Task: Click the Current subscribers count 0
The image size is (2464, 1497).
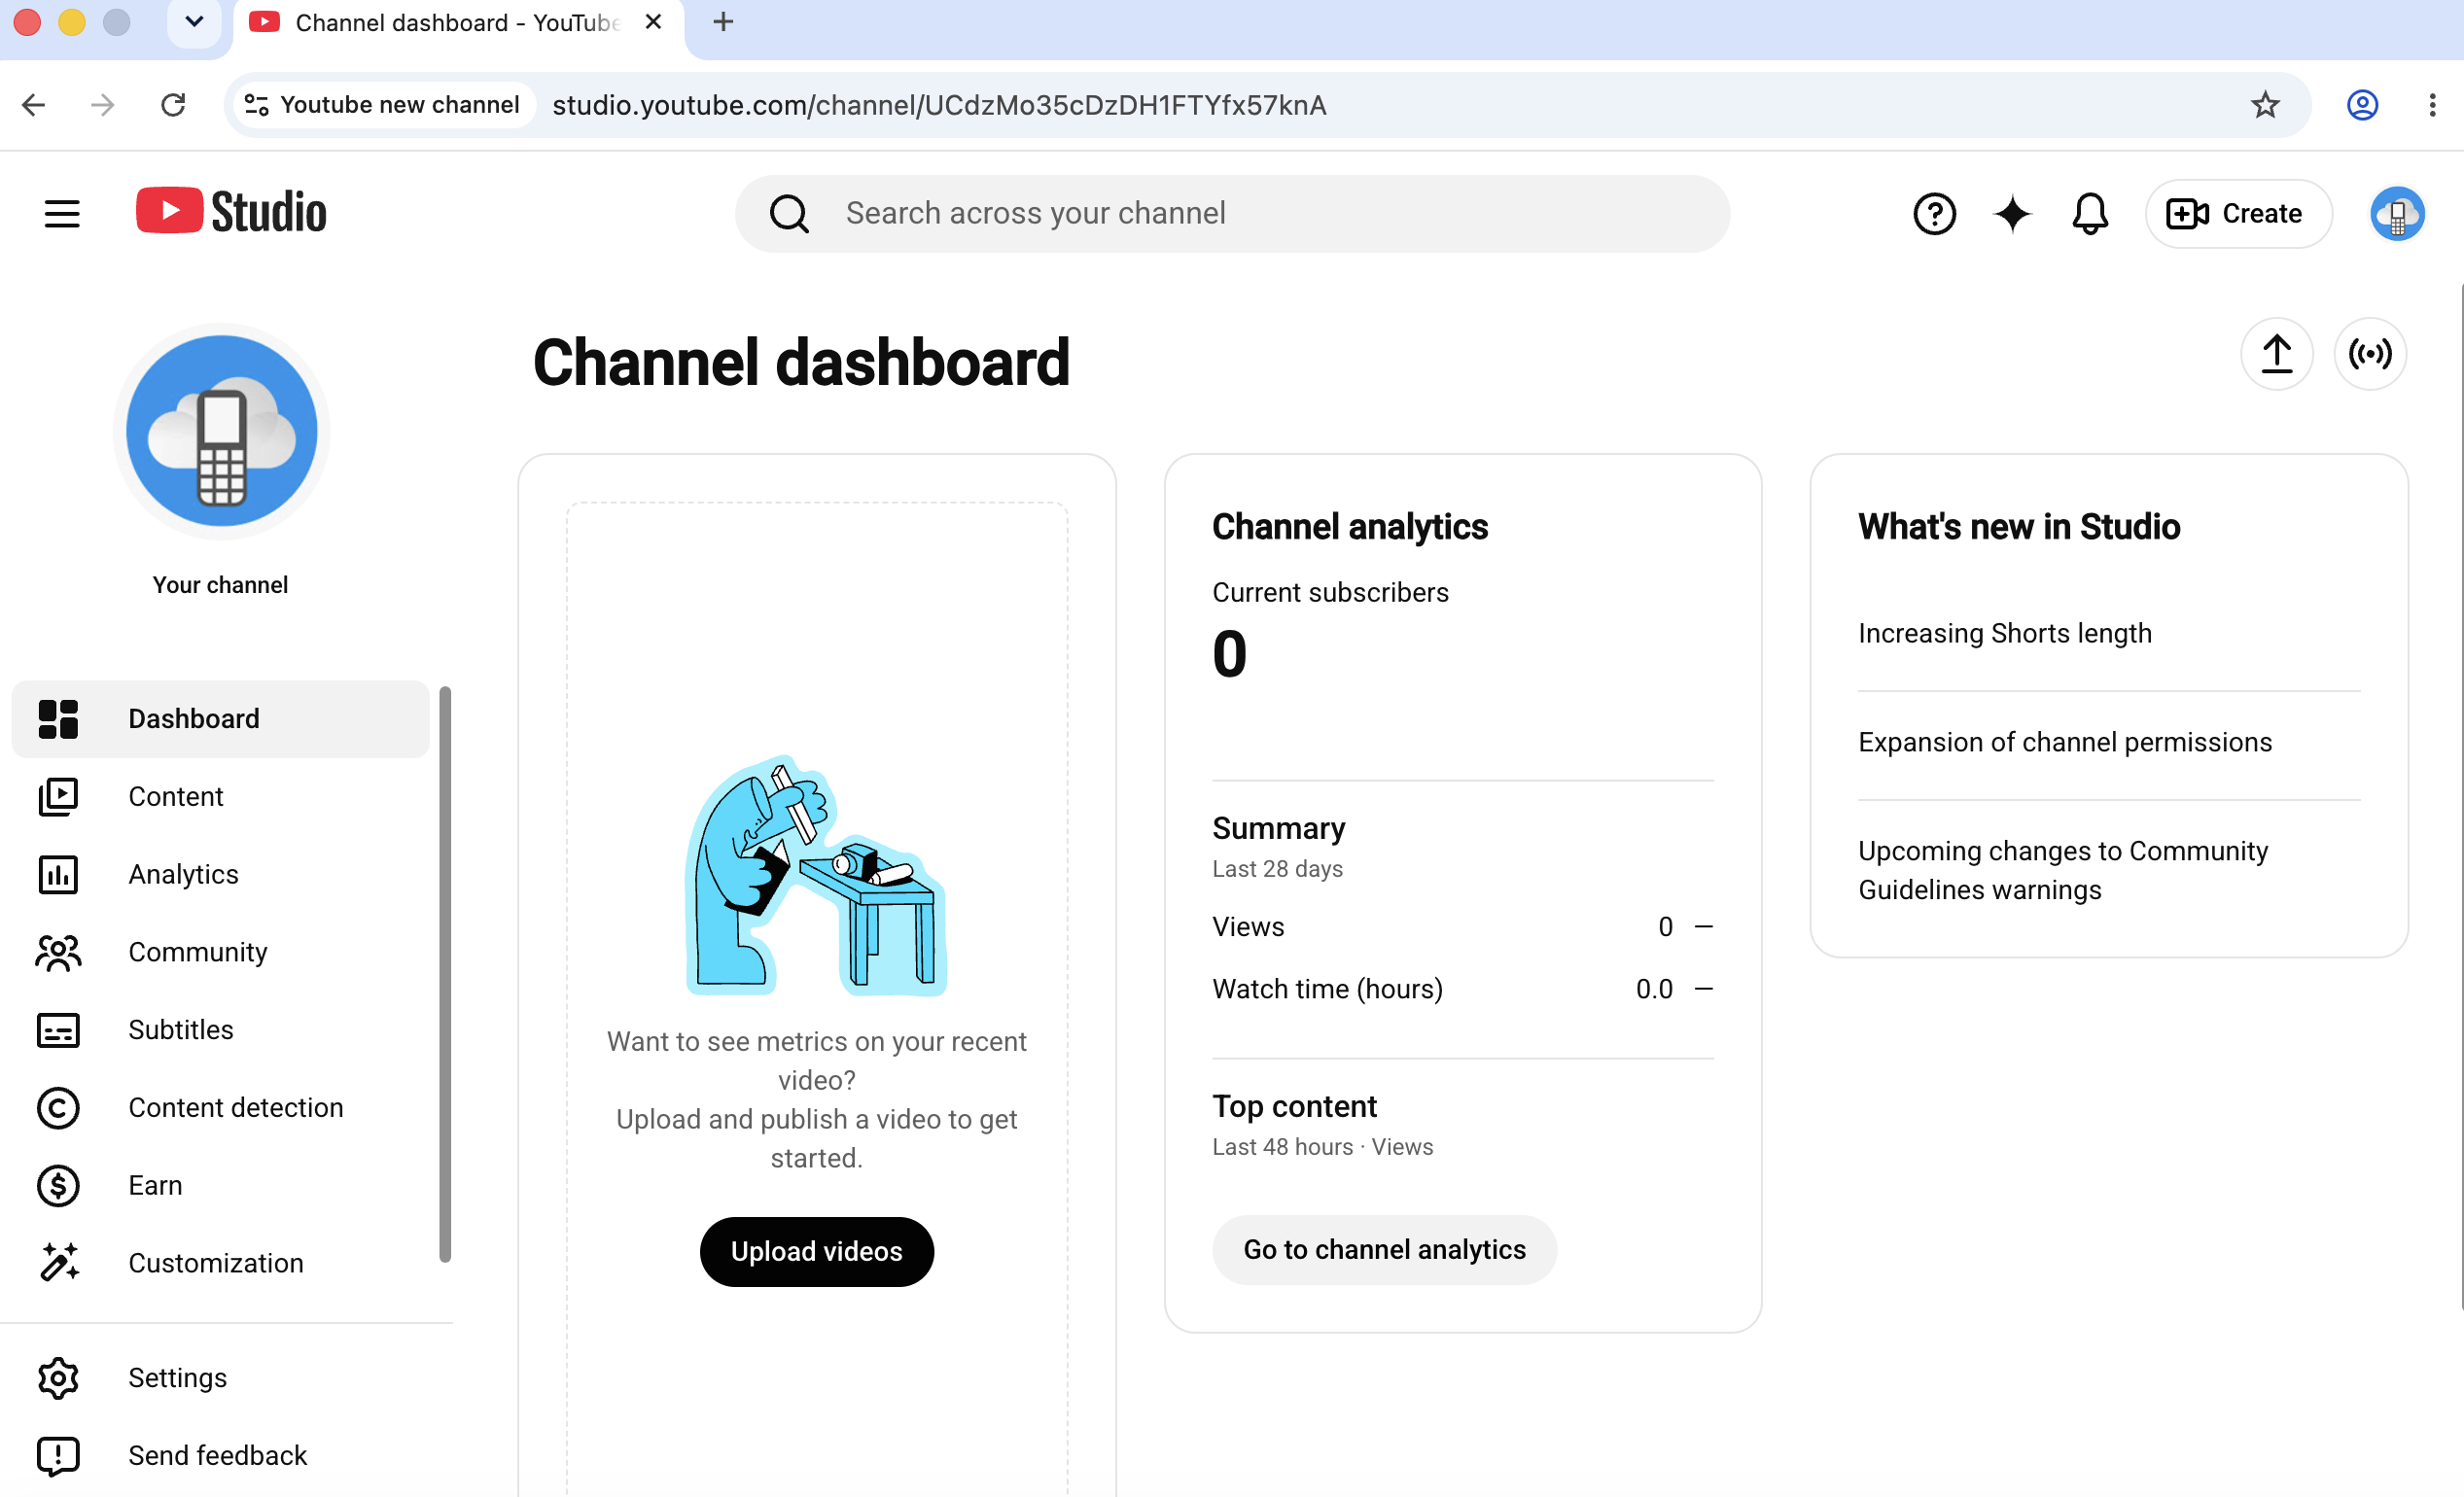Action: [x=1229, y=654]
